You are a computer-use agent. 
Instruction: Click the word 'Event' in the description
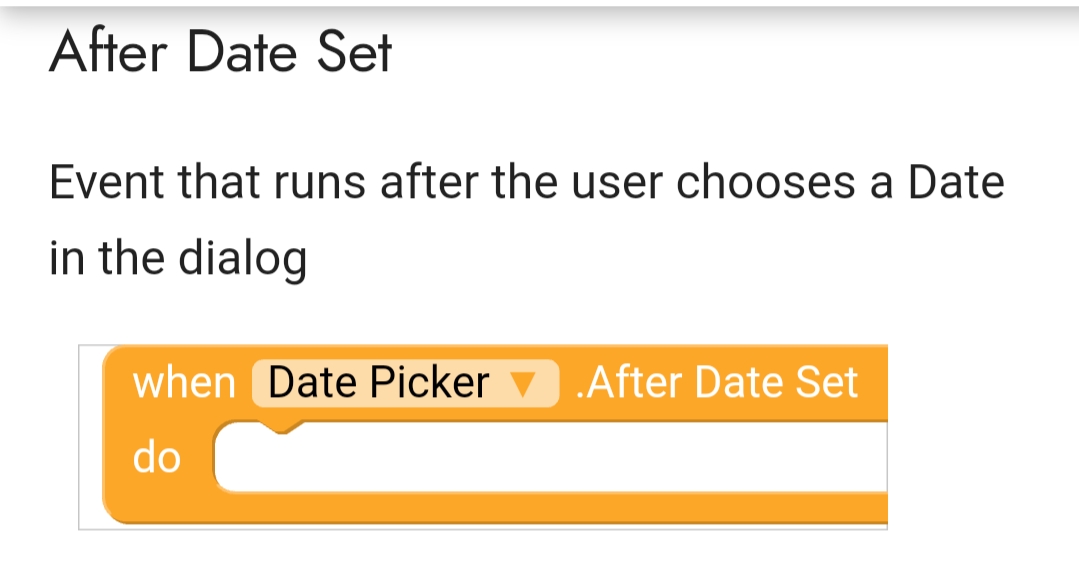click(107, 183)
